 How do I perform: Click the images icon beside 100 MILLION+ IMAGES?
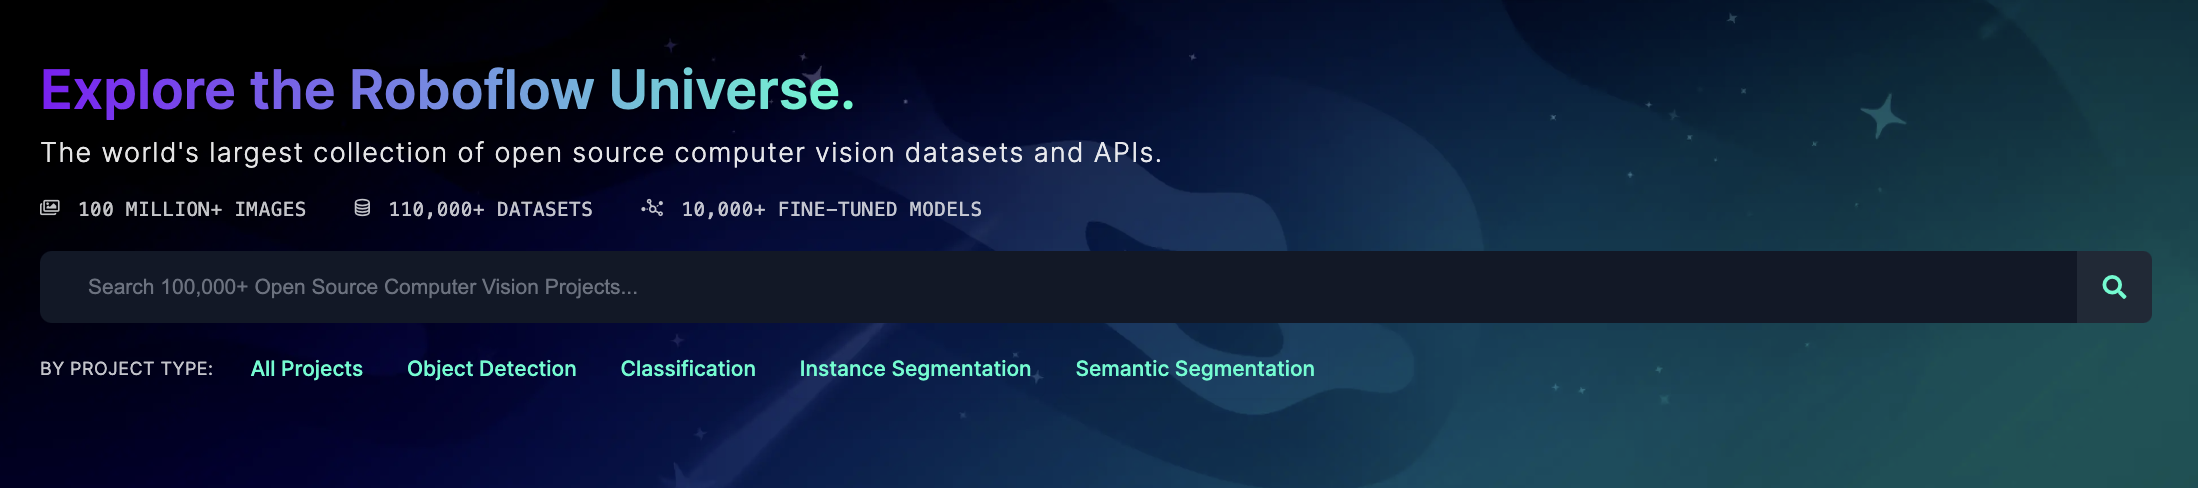(x=50, y=208)
